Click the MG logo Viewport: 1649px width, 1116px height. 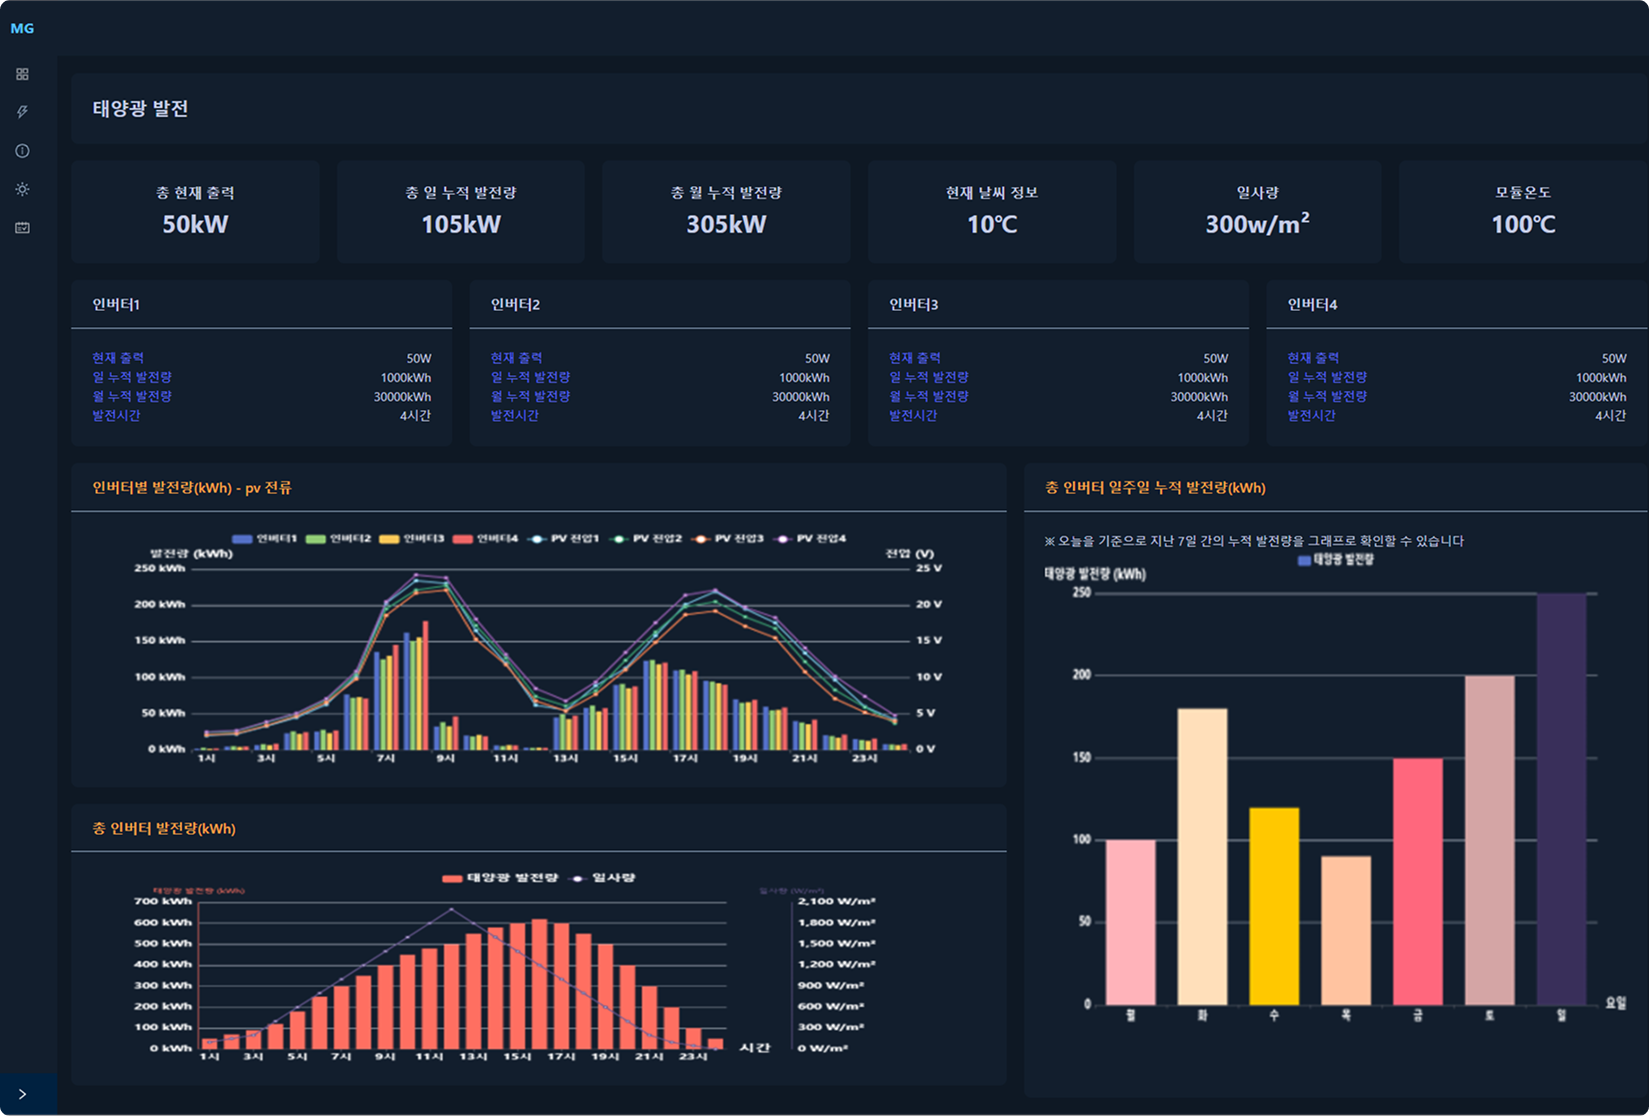click(x=22, y=28)
